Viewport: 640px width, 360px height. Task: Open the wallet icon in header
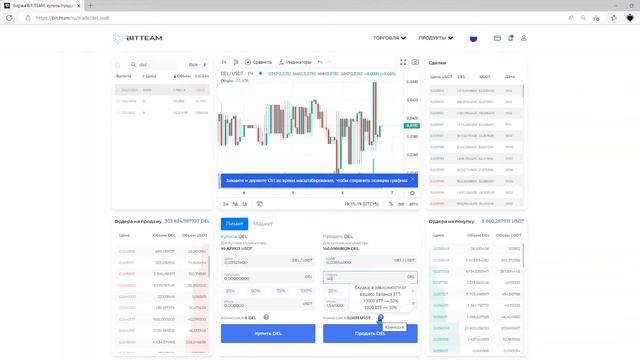(497, 38)
